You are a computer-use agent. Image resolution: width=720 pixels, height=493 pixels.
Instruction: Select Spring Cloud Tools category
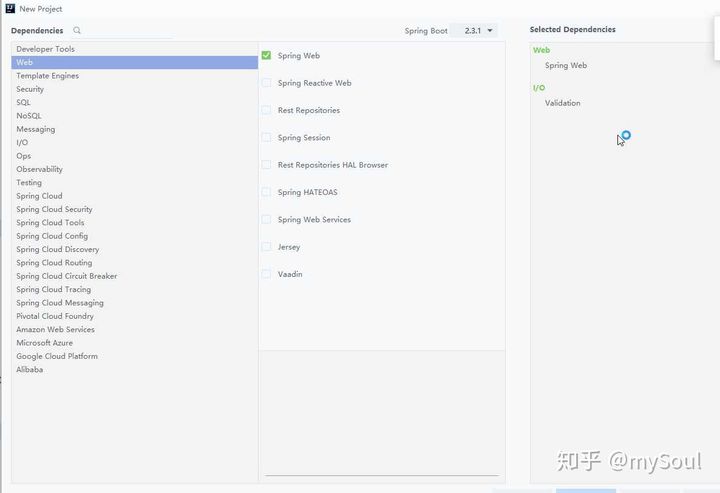point(135,222)
